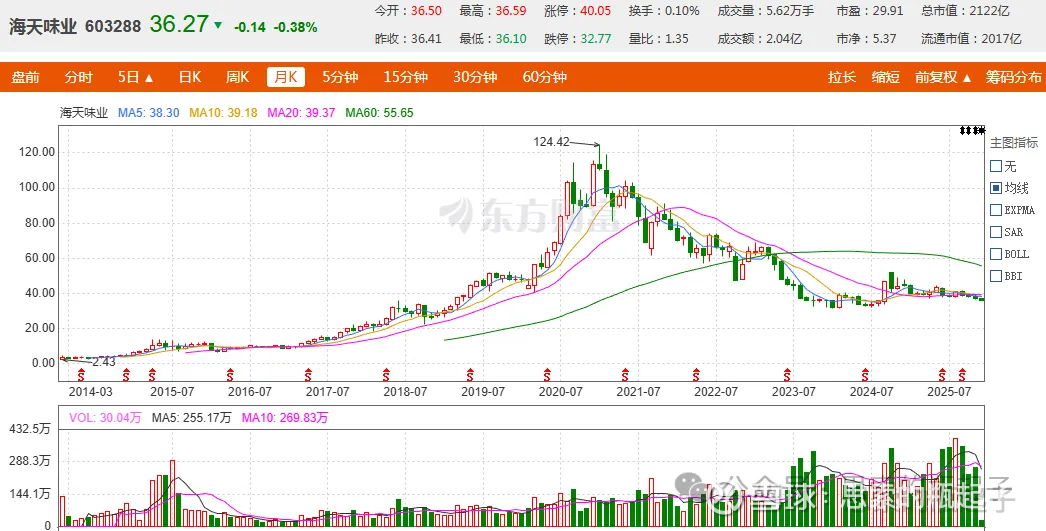The width and height of the screenshot is (1046, 531).
Task: Click the 主图指标 panel heading
Action: click(x=1014, y=143)
